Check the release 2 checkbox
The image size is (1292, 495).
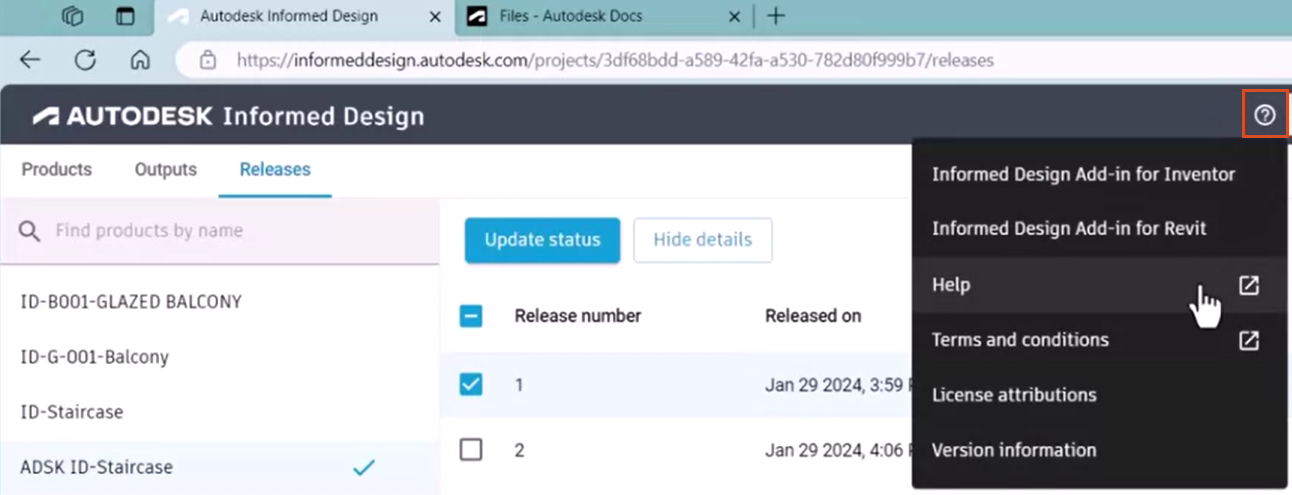tap(471, 450)
